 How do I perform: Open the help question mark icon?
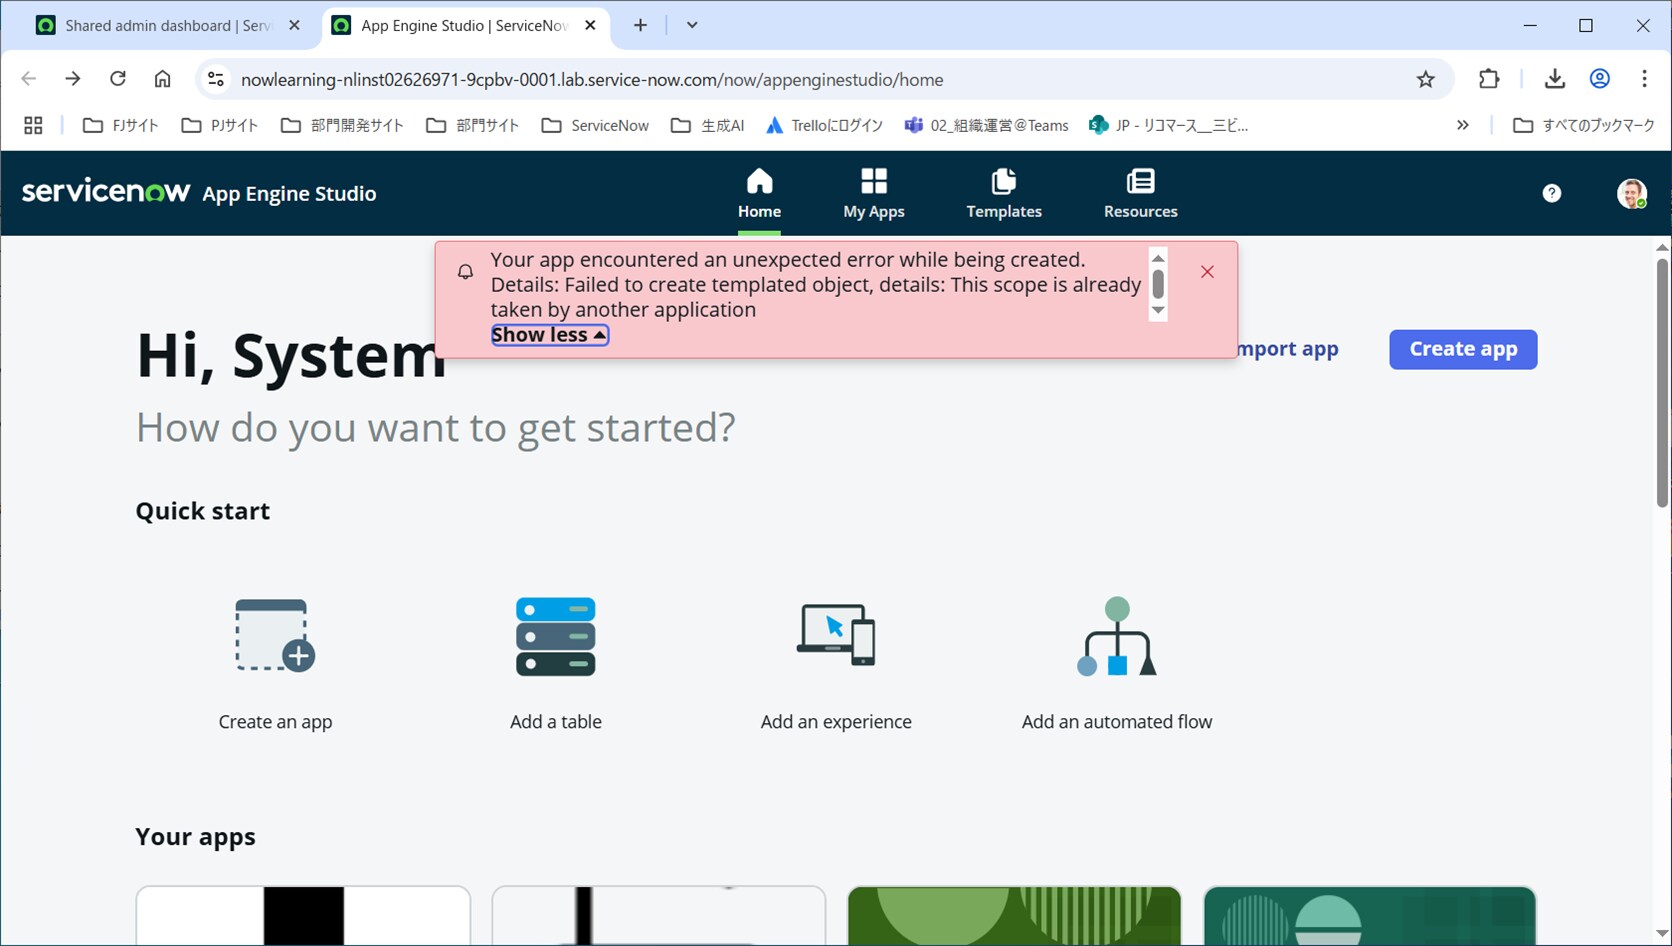click(1551, 193)
